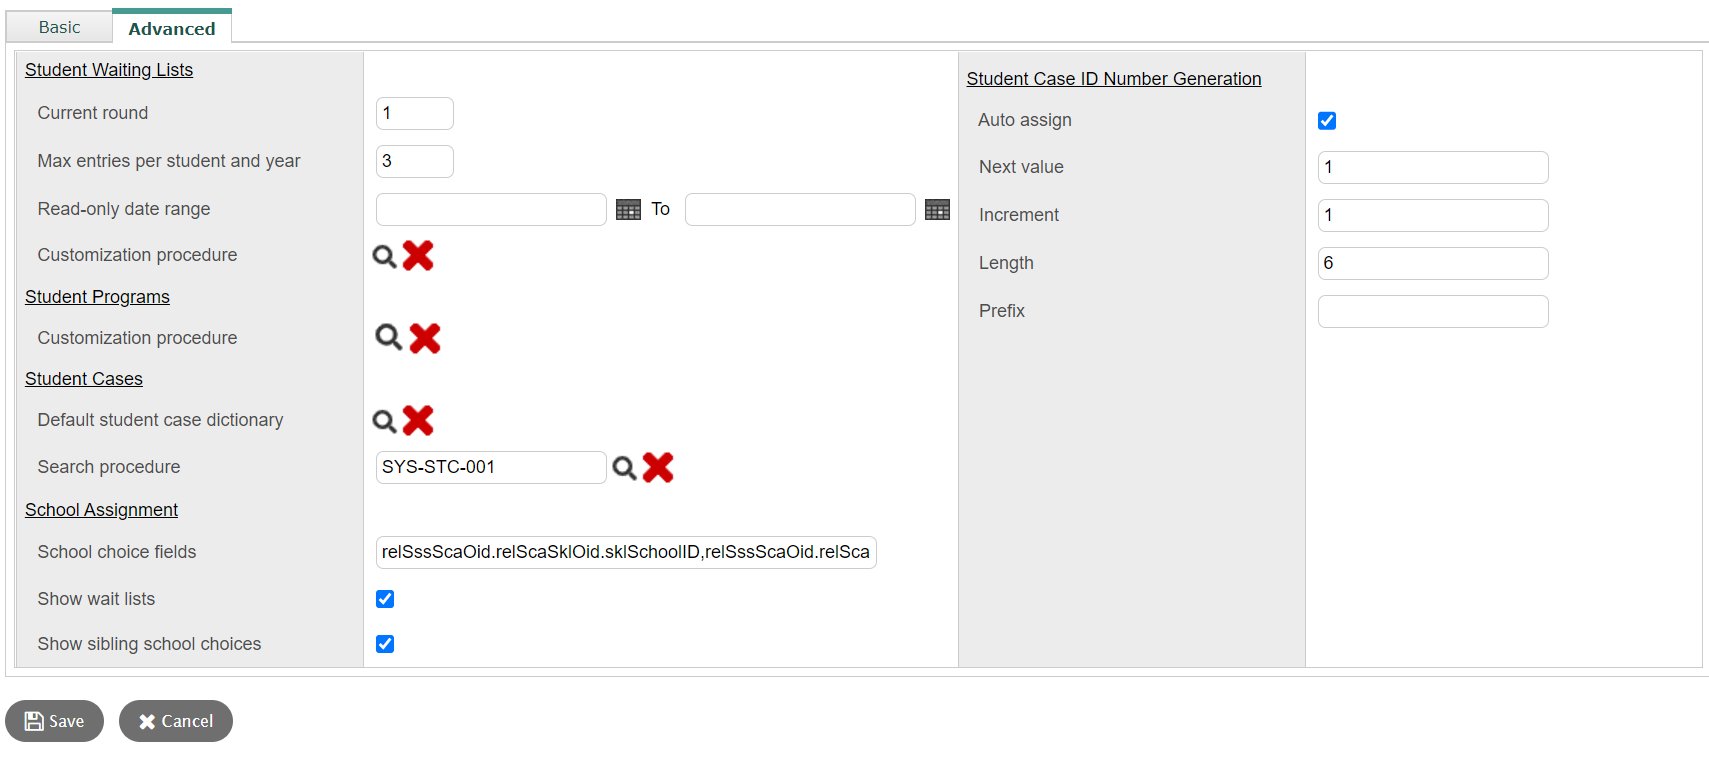
Task: Open calendar for read-only start date
Action: coord(628,210)
